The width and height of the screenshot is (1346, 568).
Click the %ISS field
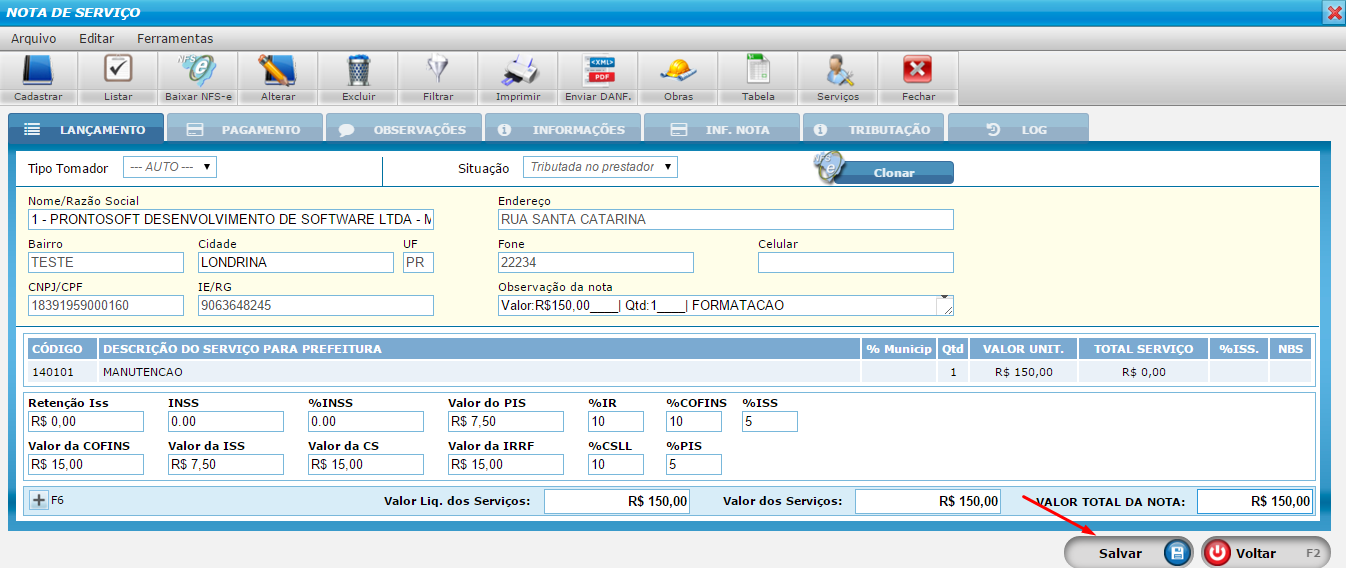click(770, 421)
